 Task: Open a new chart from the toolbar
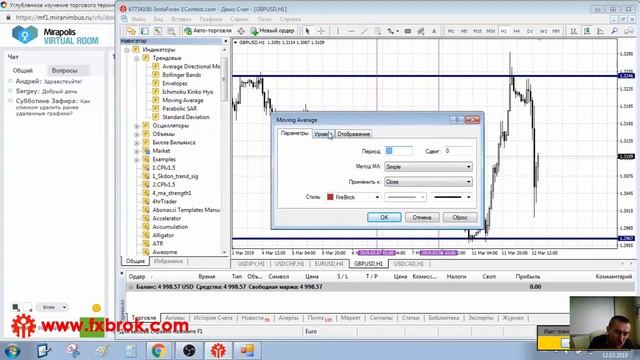click(x=131, y=31)
